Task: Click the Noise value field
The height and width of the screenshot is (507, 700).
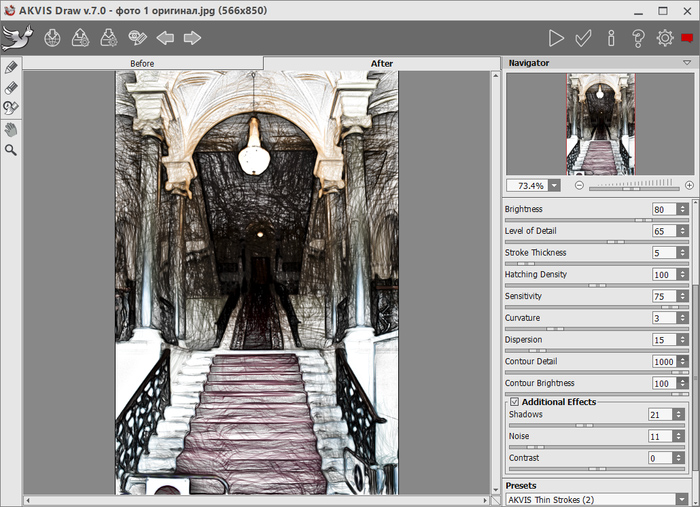Action: tap(660, 436)
